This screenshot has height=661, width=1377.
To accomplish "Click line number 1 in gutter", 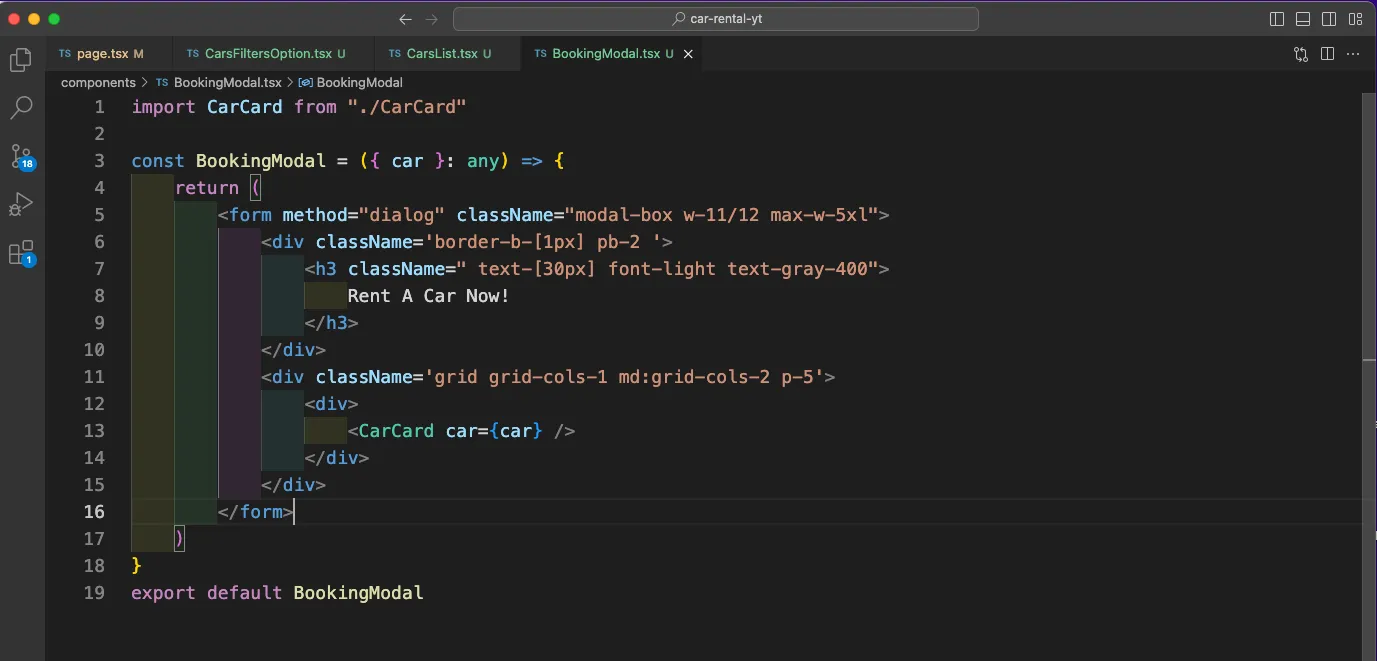I will point(99,107).
